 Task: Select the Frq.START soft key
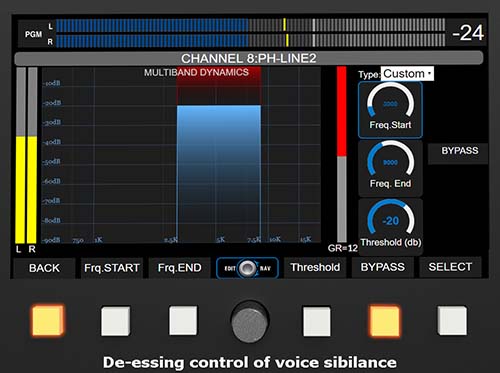[x=112, y=268]
